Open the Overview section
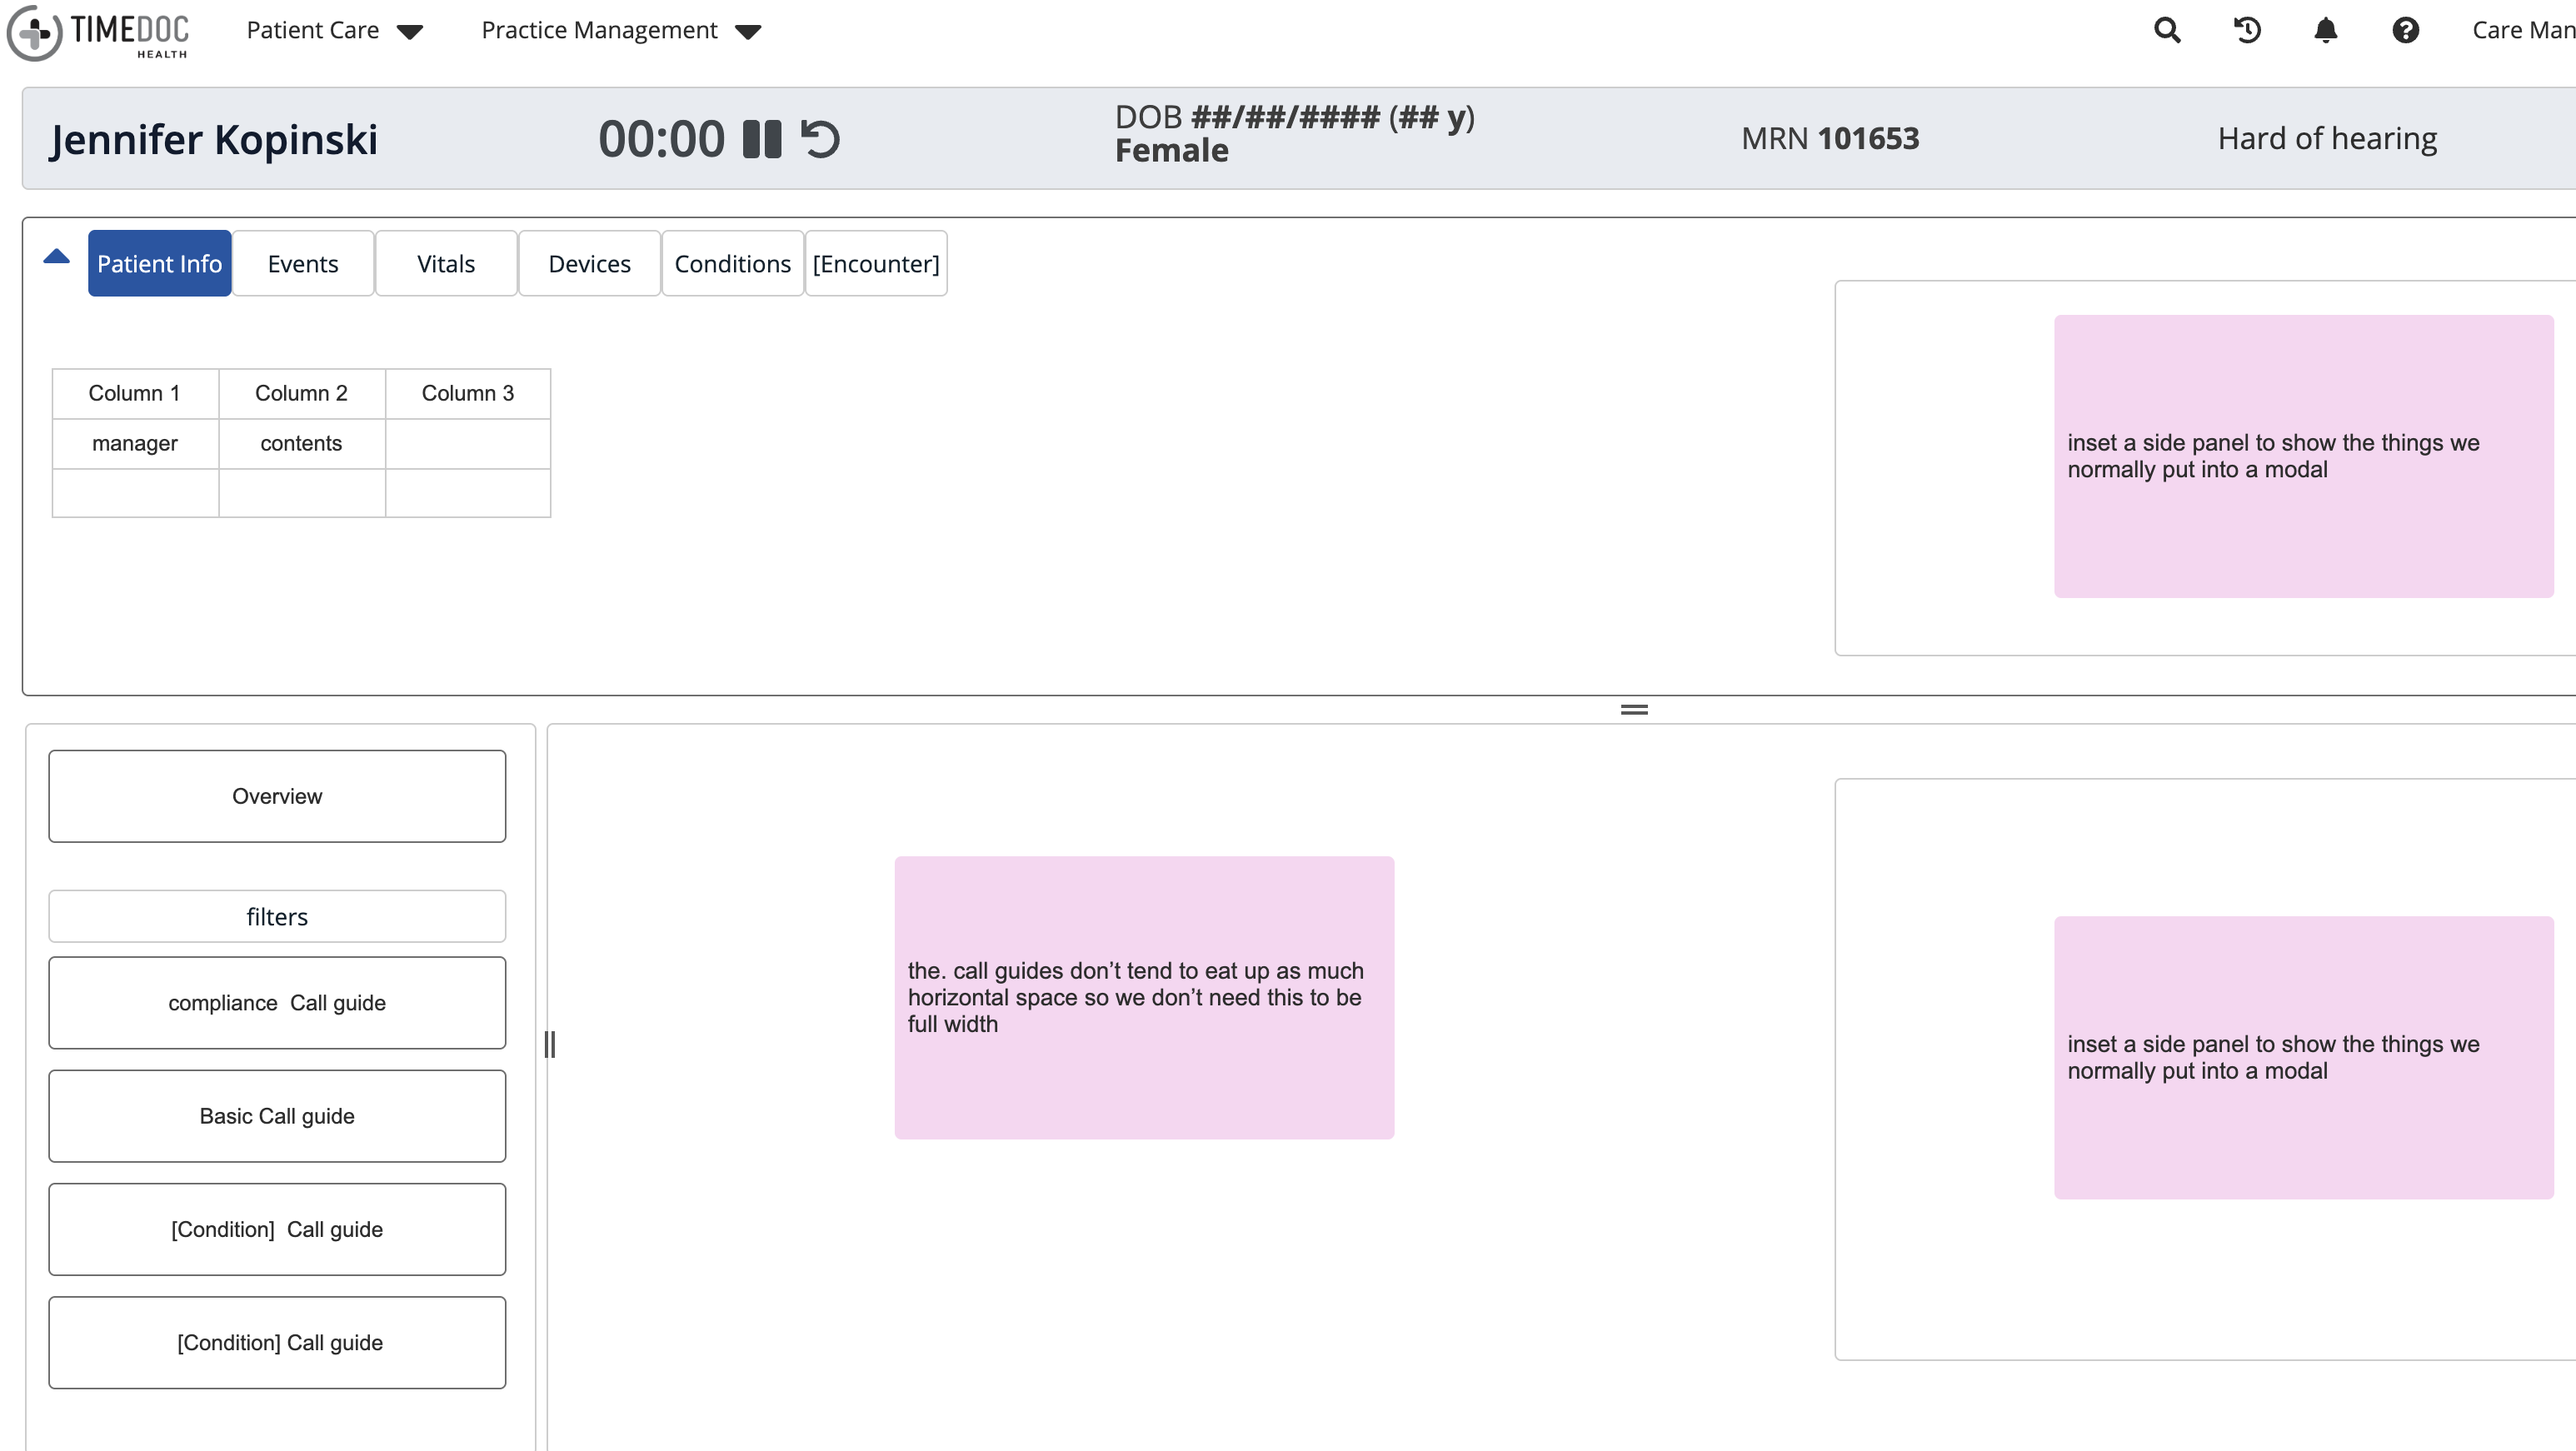Image resolution: width=2576 pixels, height=1451 pixels. pyautogui.click(x=277, y=796)
